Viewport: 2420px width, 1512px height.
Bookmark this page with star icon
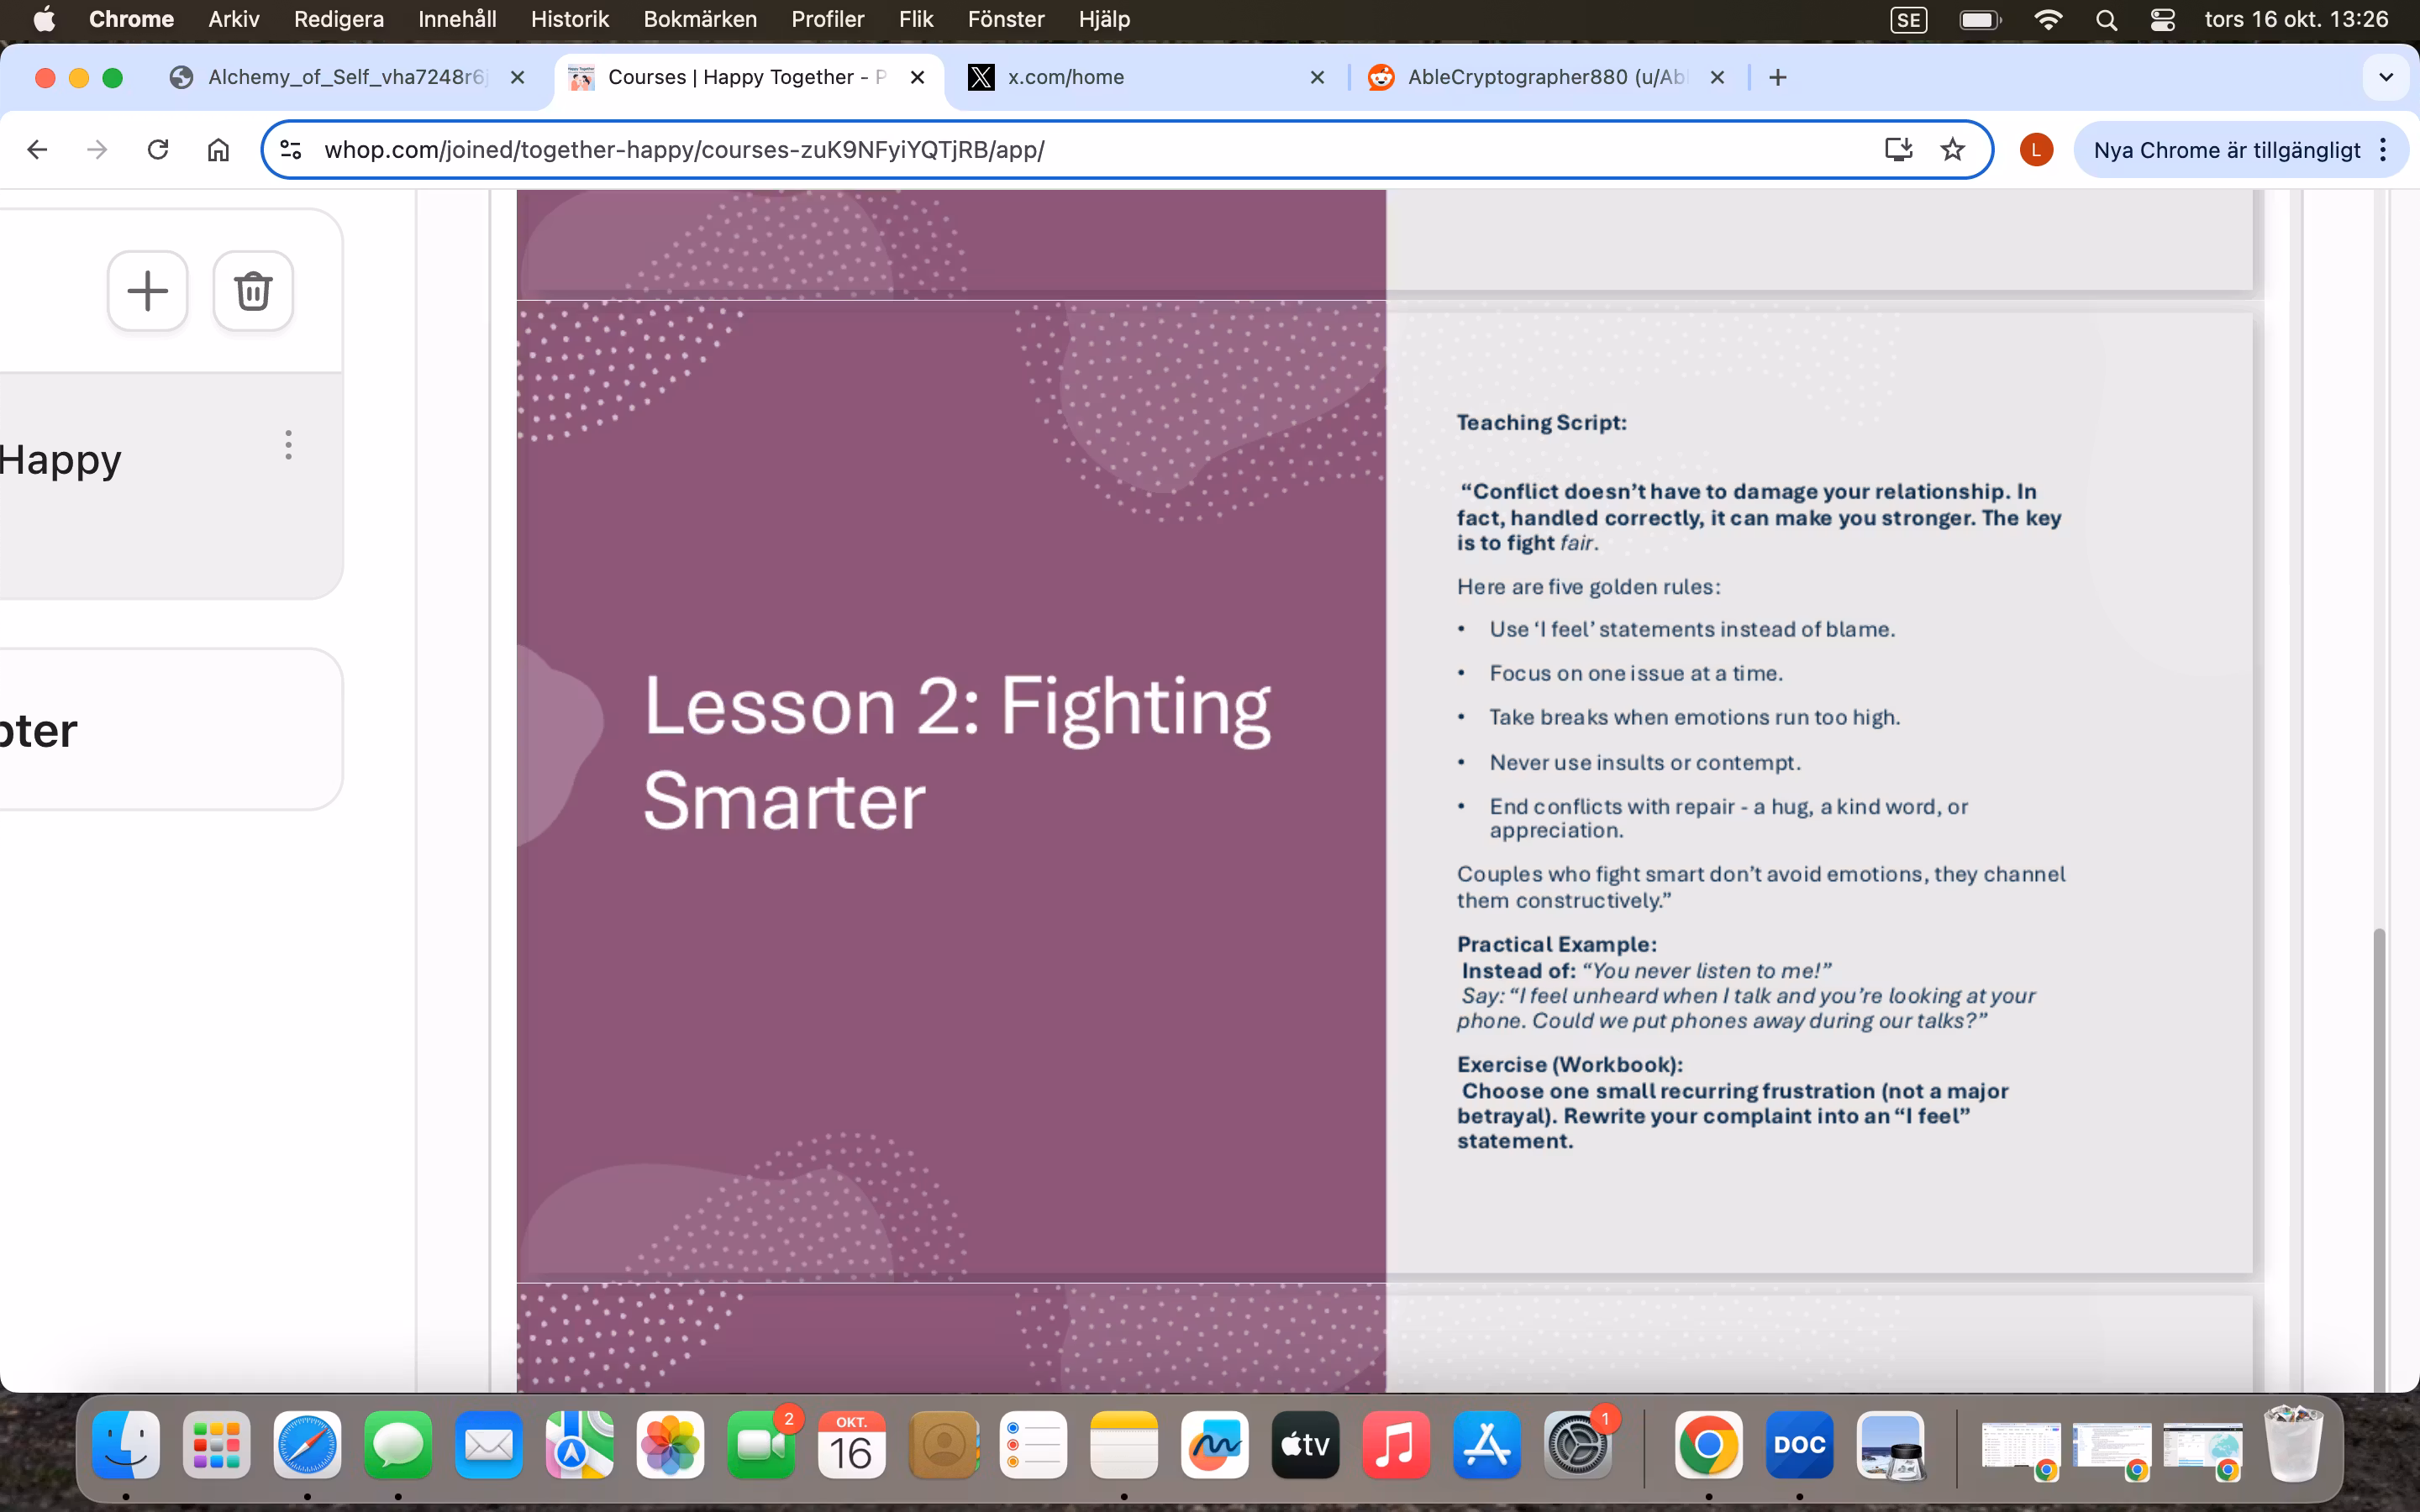pos(1952,150)
